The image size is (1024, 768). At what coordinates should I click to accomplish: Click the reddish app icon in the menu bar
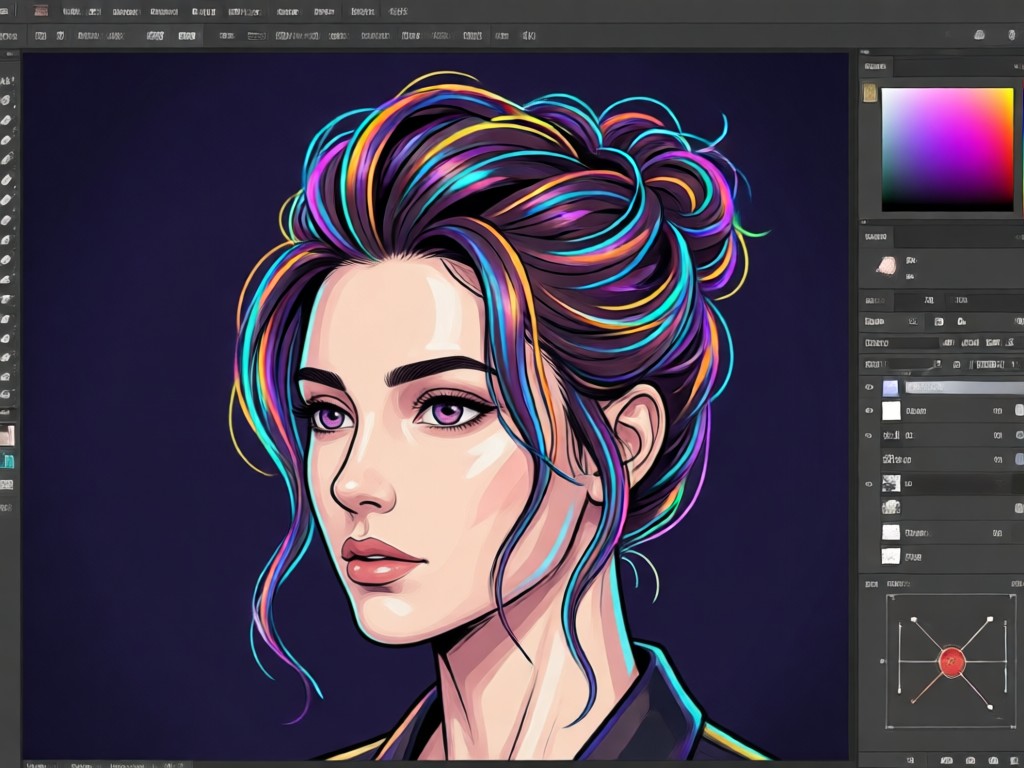(41, 11)
